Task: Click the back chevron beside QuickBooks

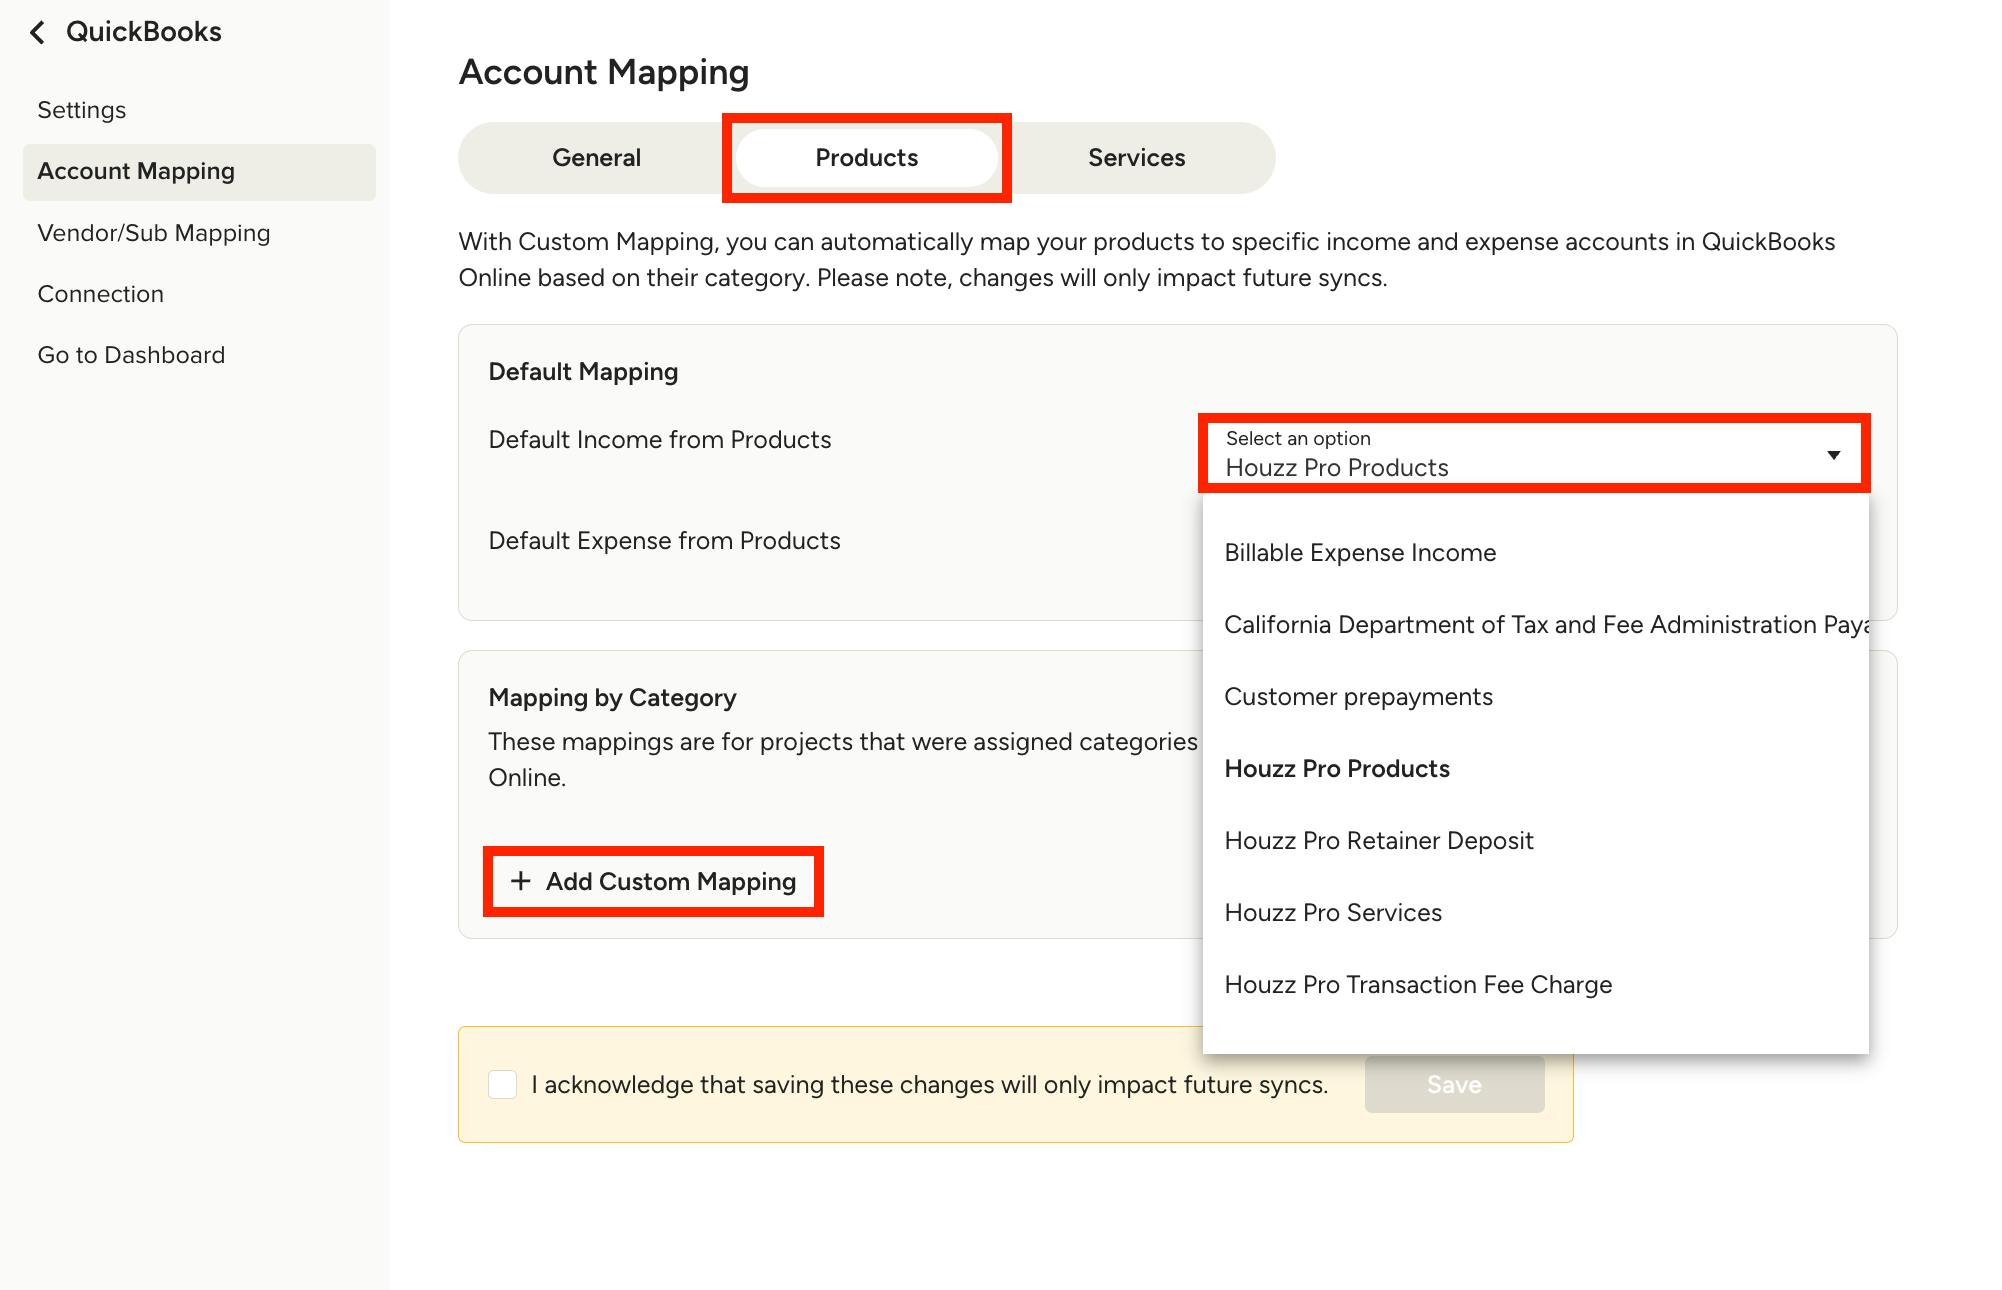Action: tap(38, 32)
